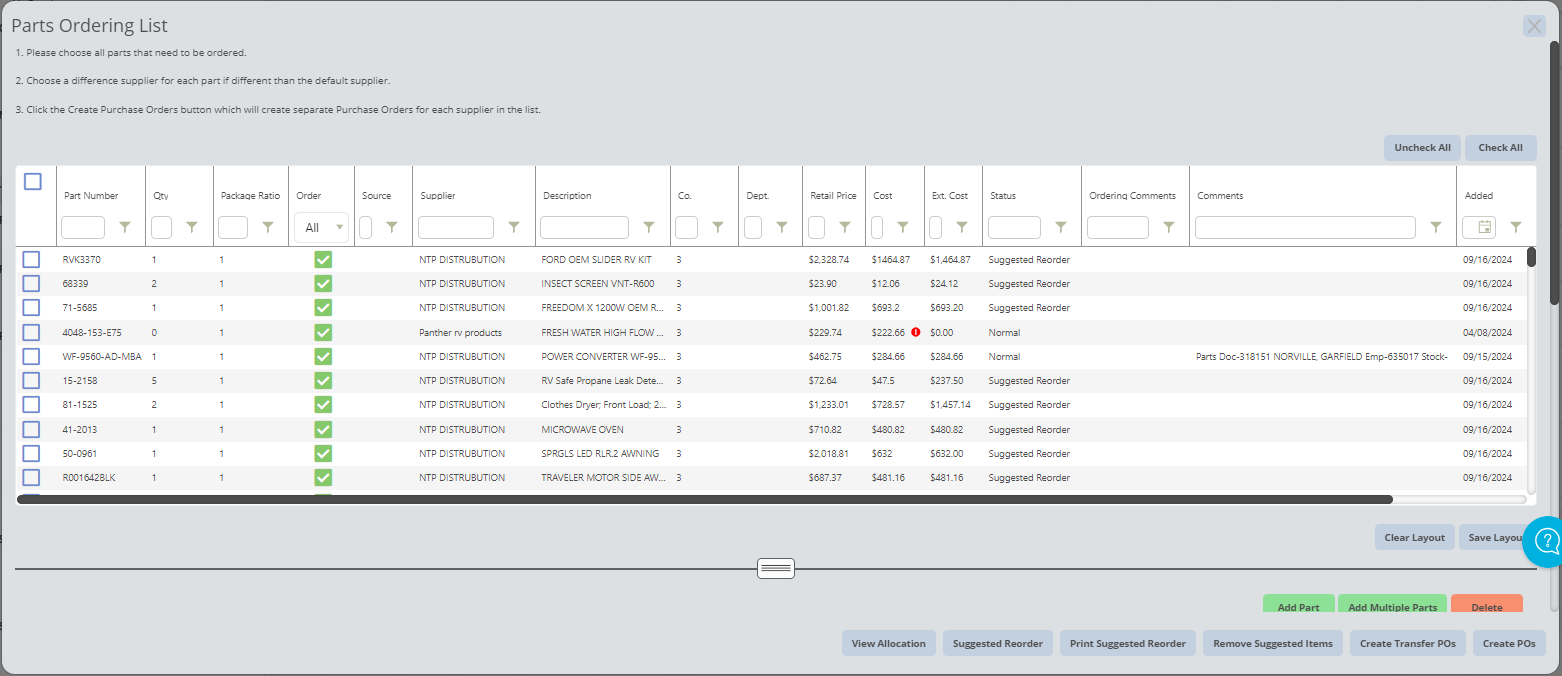Click the Print Suggested Reorder button

(1128, 643)
